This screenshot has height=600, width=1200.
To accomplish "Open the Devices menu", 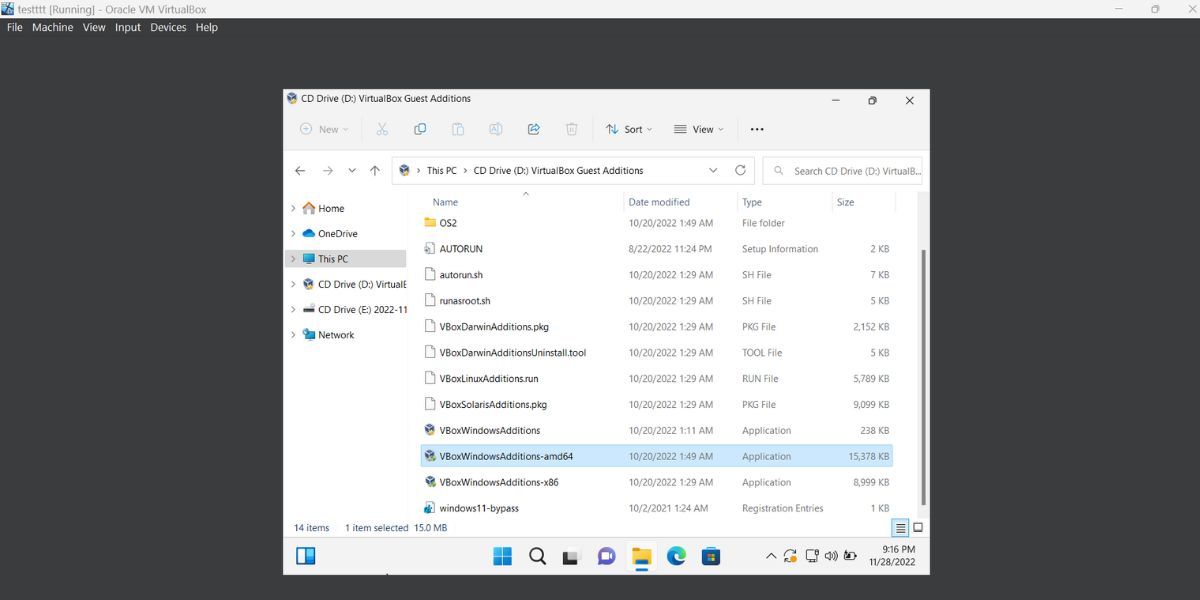I will (168, 27).
